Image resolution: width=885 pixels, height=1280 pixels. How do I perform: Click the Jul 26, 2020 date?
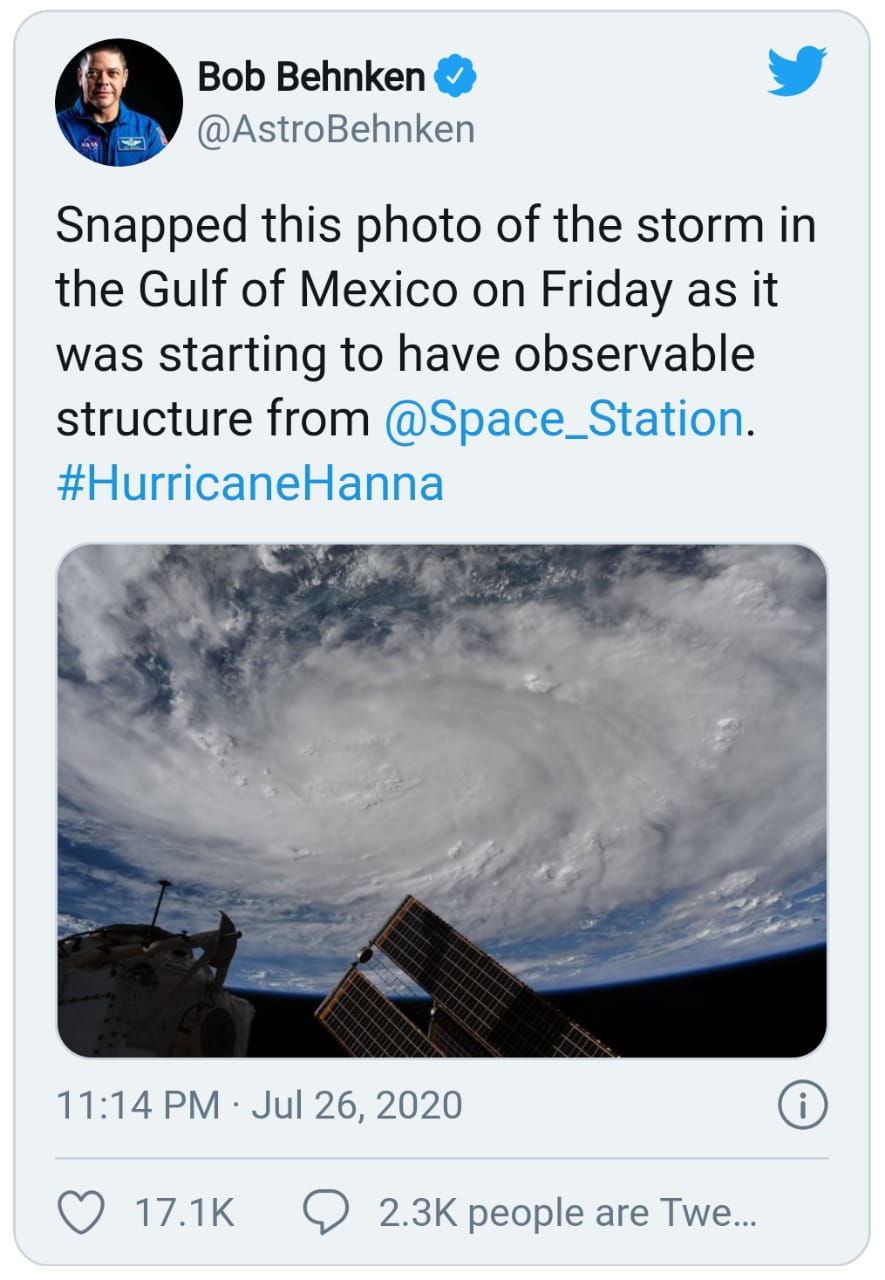pos(357,1105)
